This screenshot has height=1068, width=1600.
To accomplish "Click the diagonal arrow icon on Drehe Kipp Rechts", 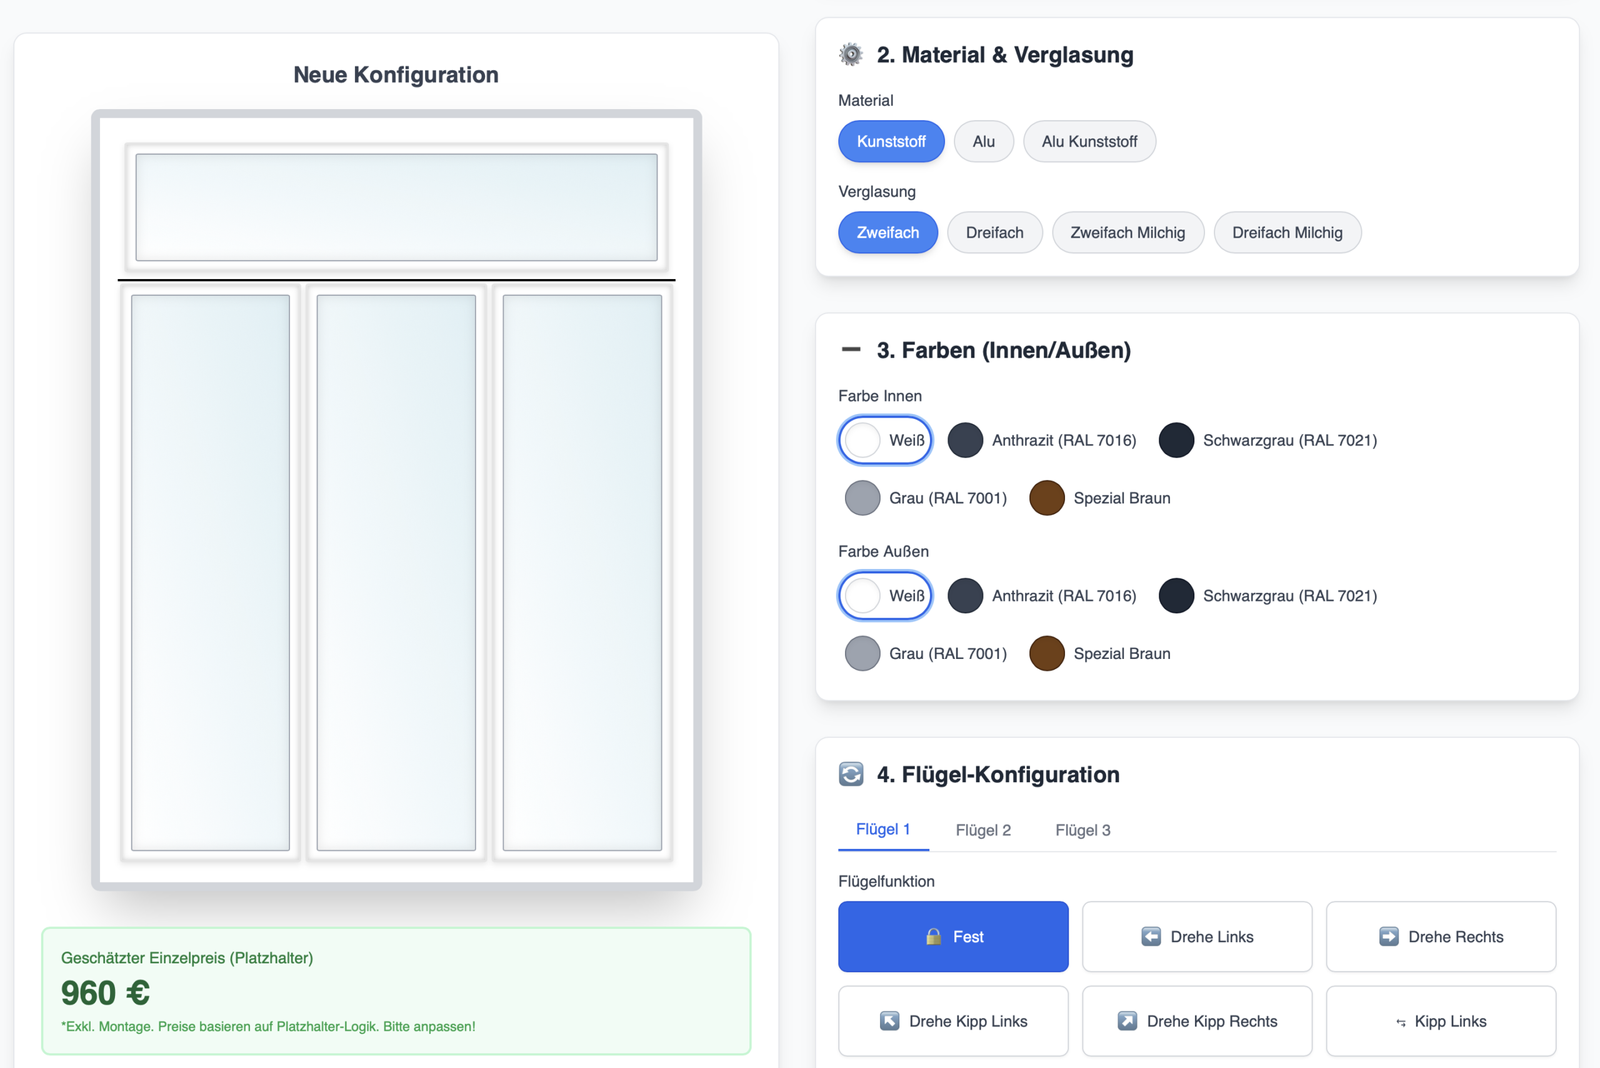I will pos(1127,1021).
